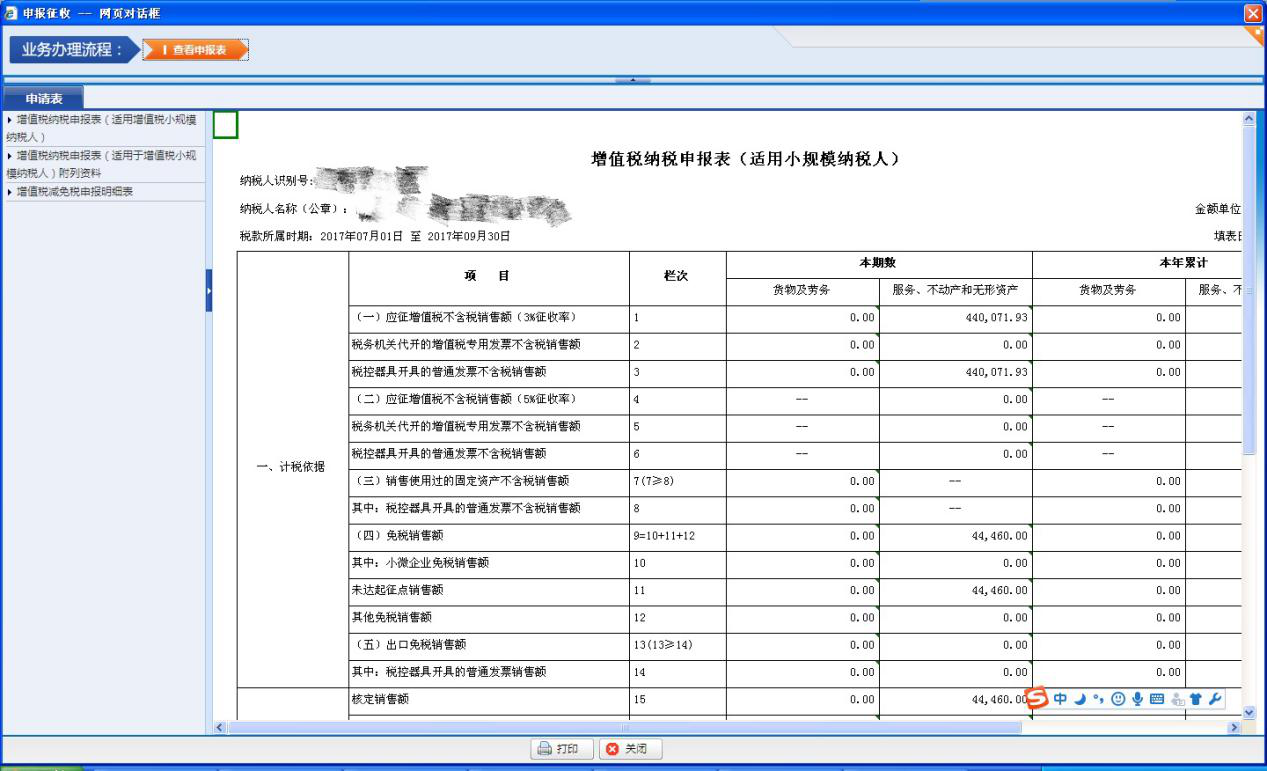The height and width of the screenshot is (771, 1267).
Task: Toggle Chinese/English input mode (中)
Action: [x=1060, y=698]
